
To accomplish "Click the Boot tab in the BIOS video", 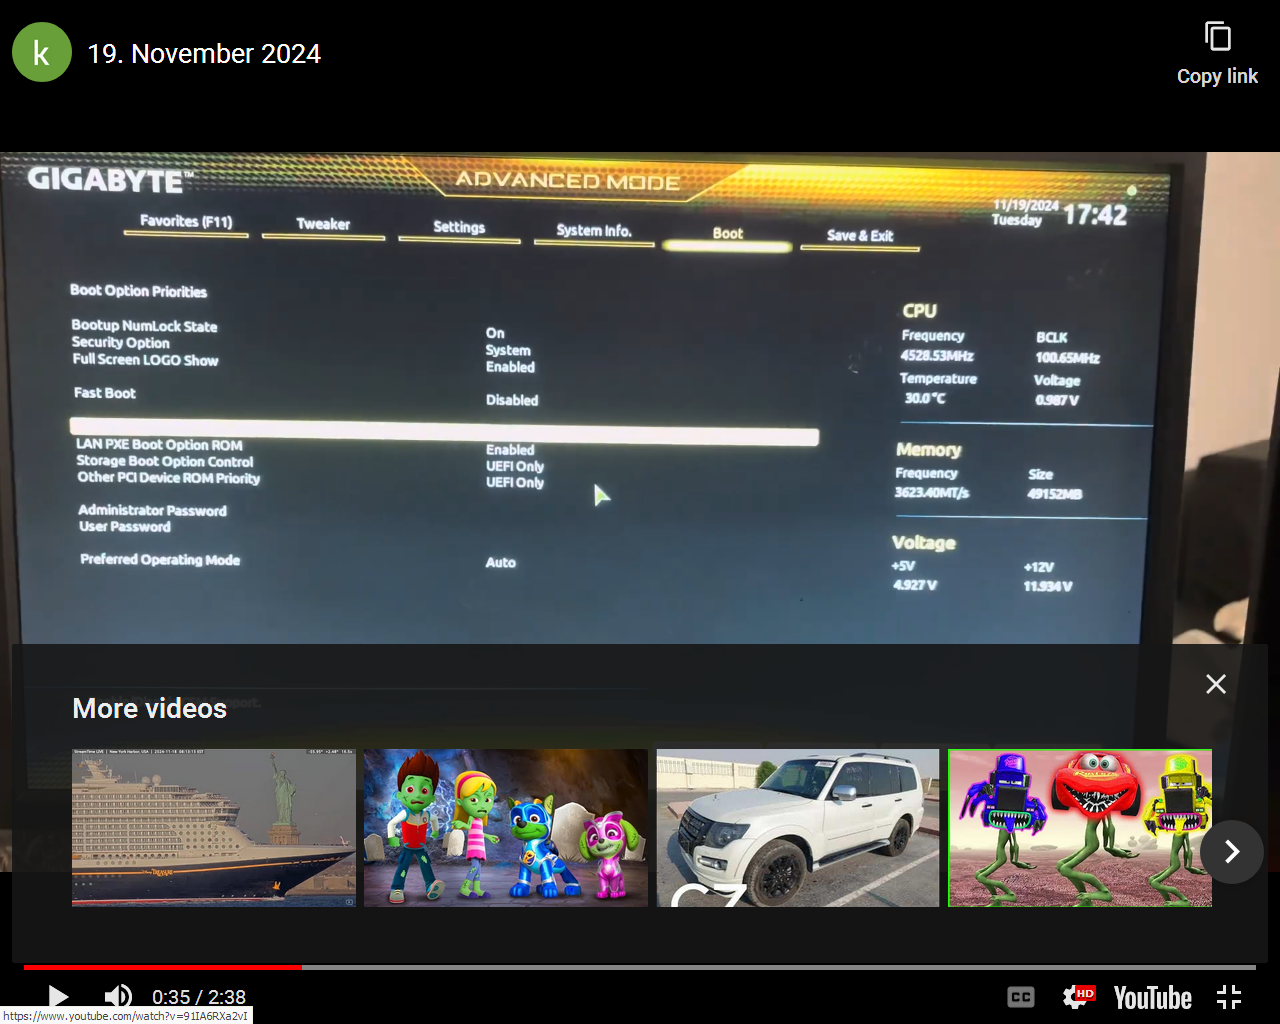I will pyautogui.click(x=728, y=233).
